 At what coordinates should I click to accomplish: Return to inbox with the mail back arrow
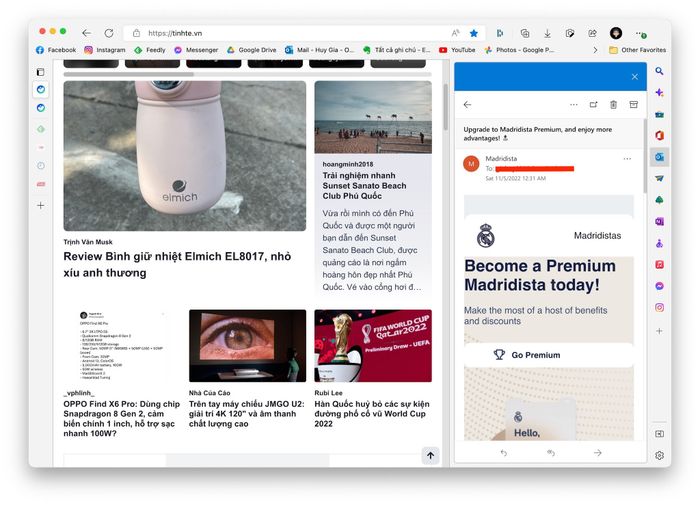[x=467, y=104]
